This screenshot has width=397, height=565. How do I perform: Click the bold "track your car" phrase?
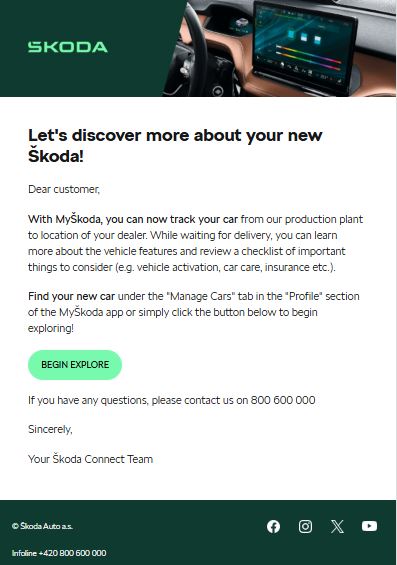coord(204,219)
